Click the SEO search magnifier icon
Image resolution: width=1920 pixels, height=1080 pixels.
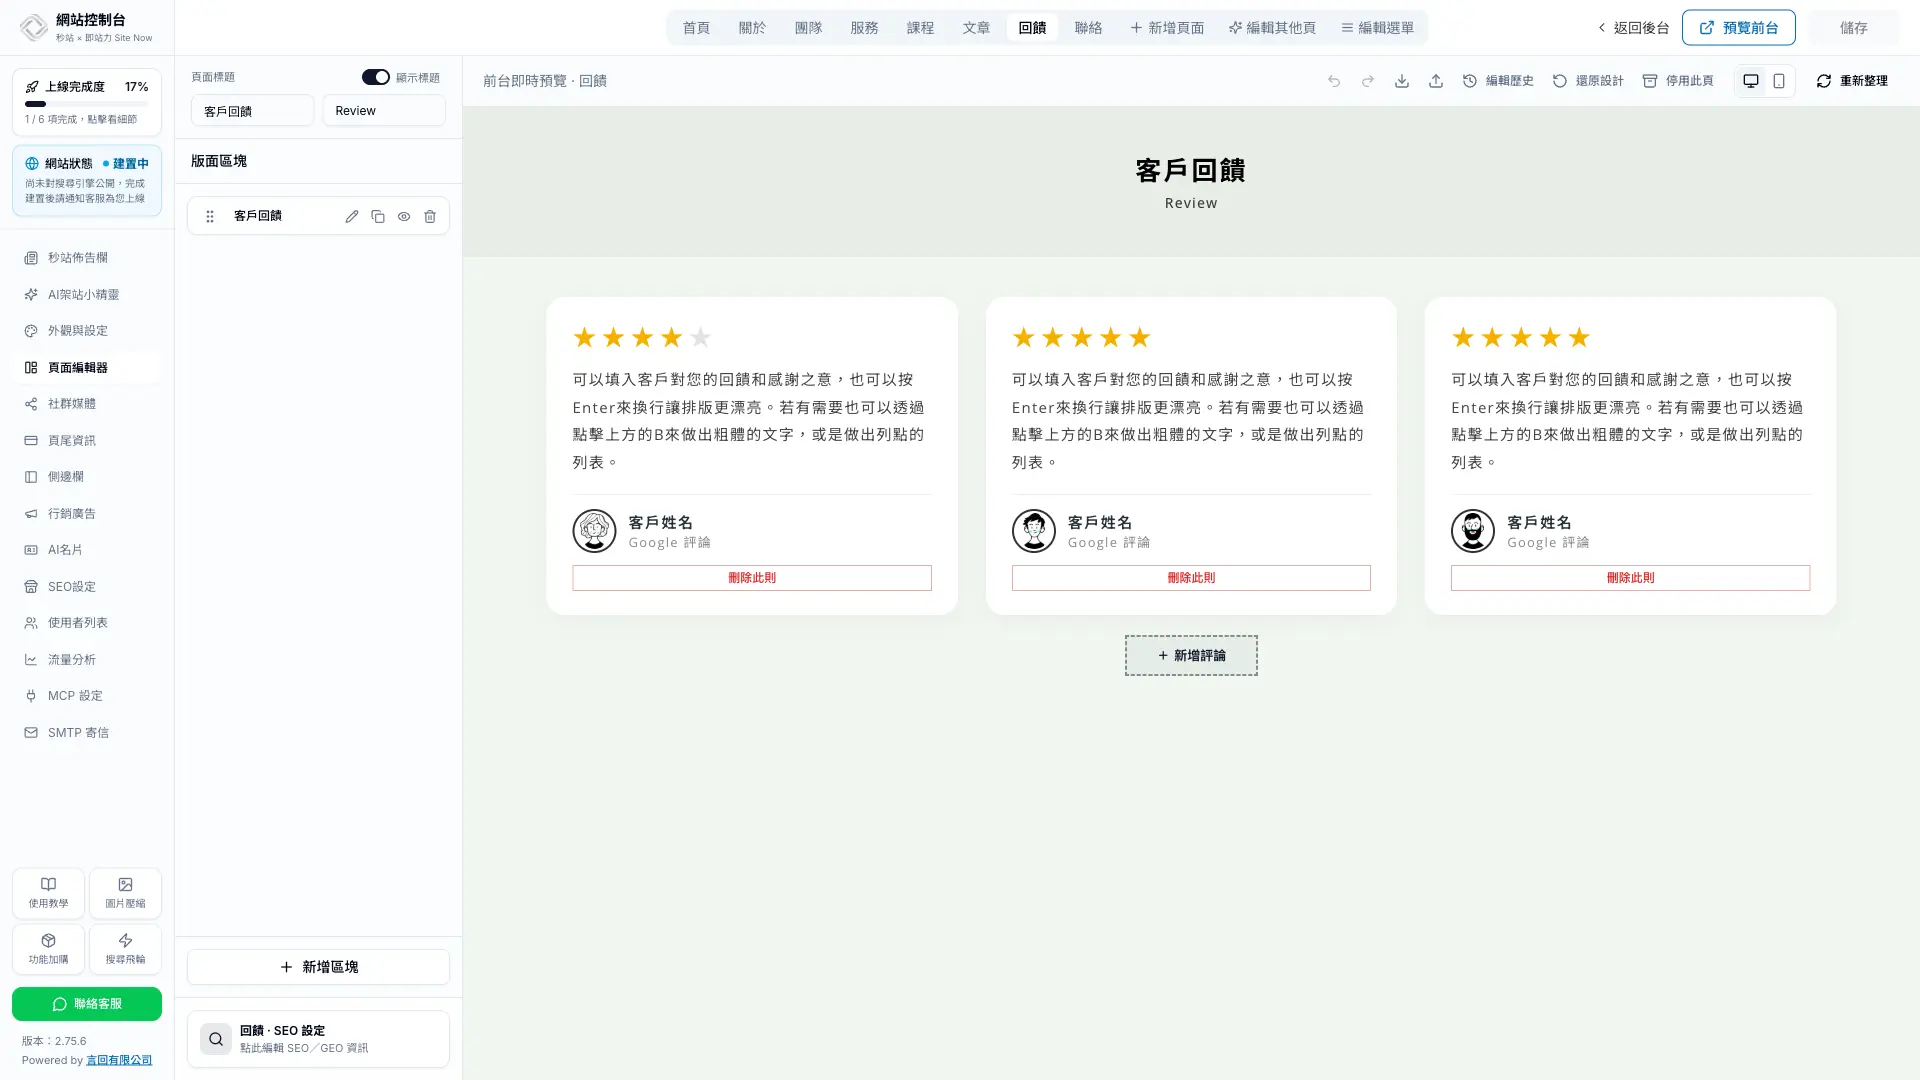pos(216,1039)
